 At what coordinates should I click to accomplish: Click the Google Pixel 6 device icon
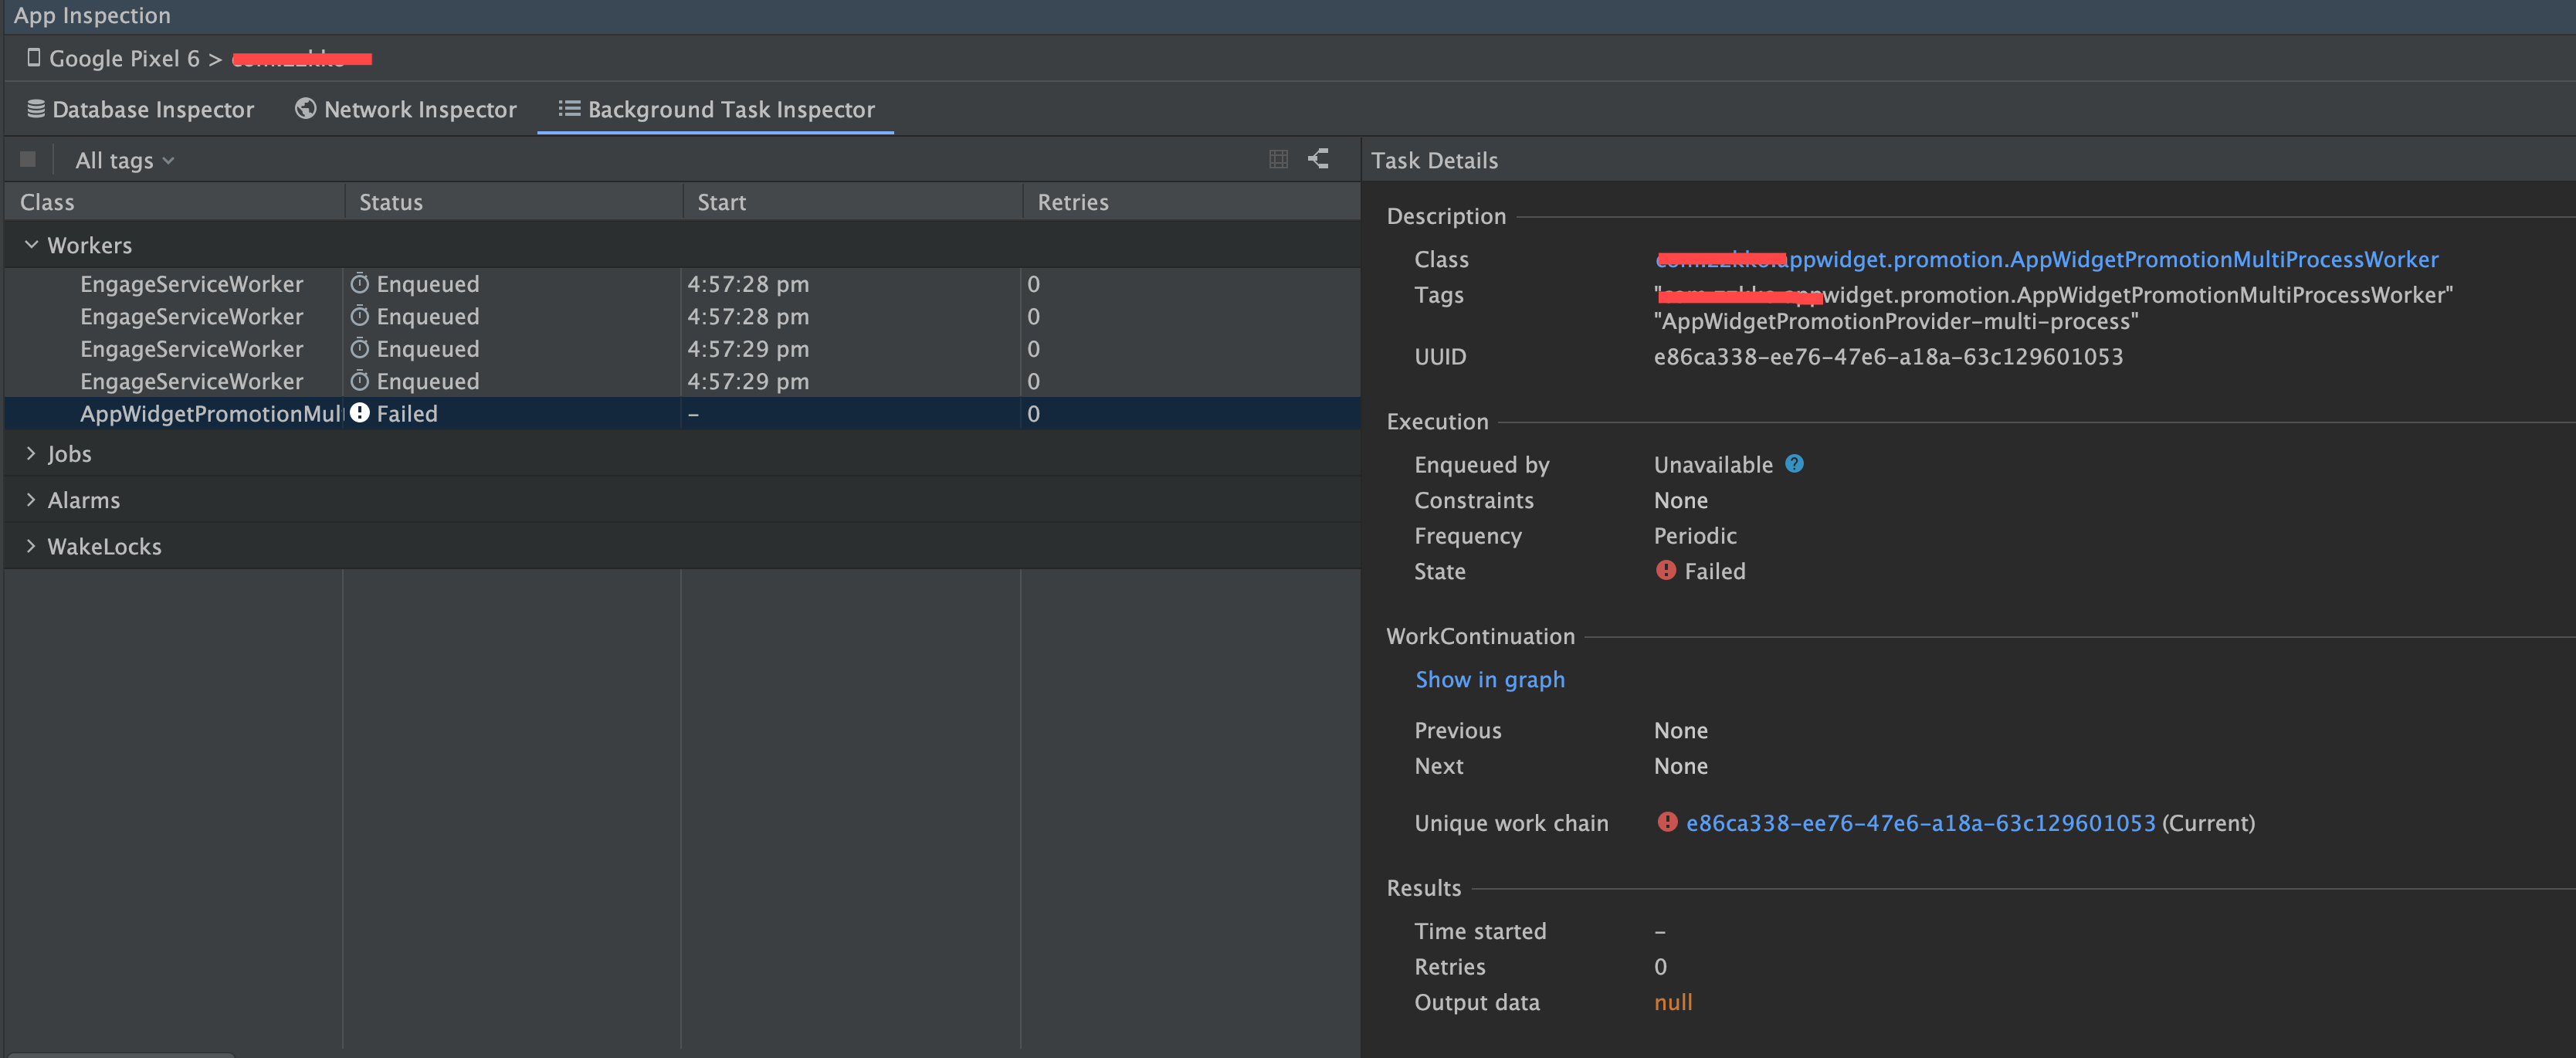coord(34,58)
